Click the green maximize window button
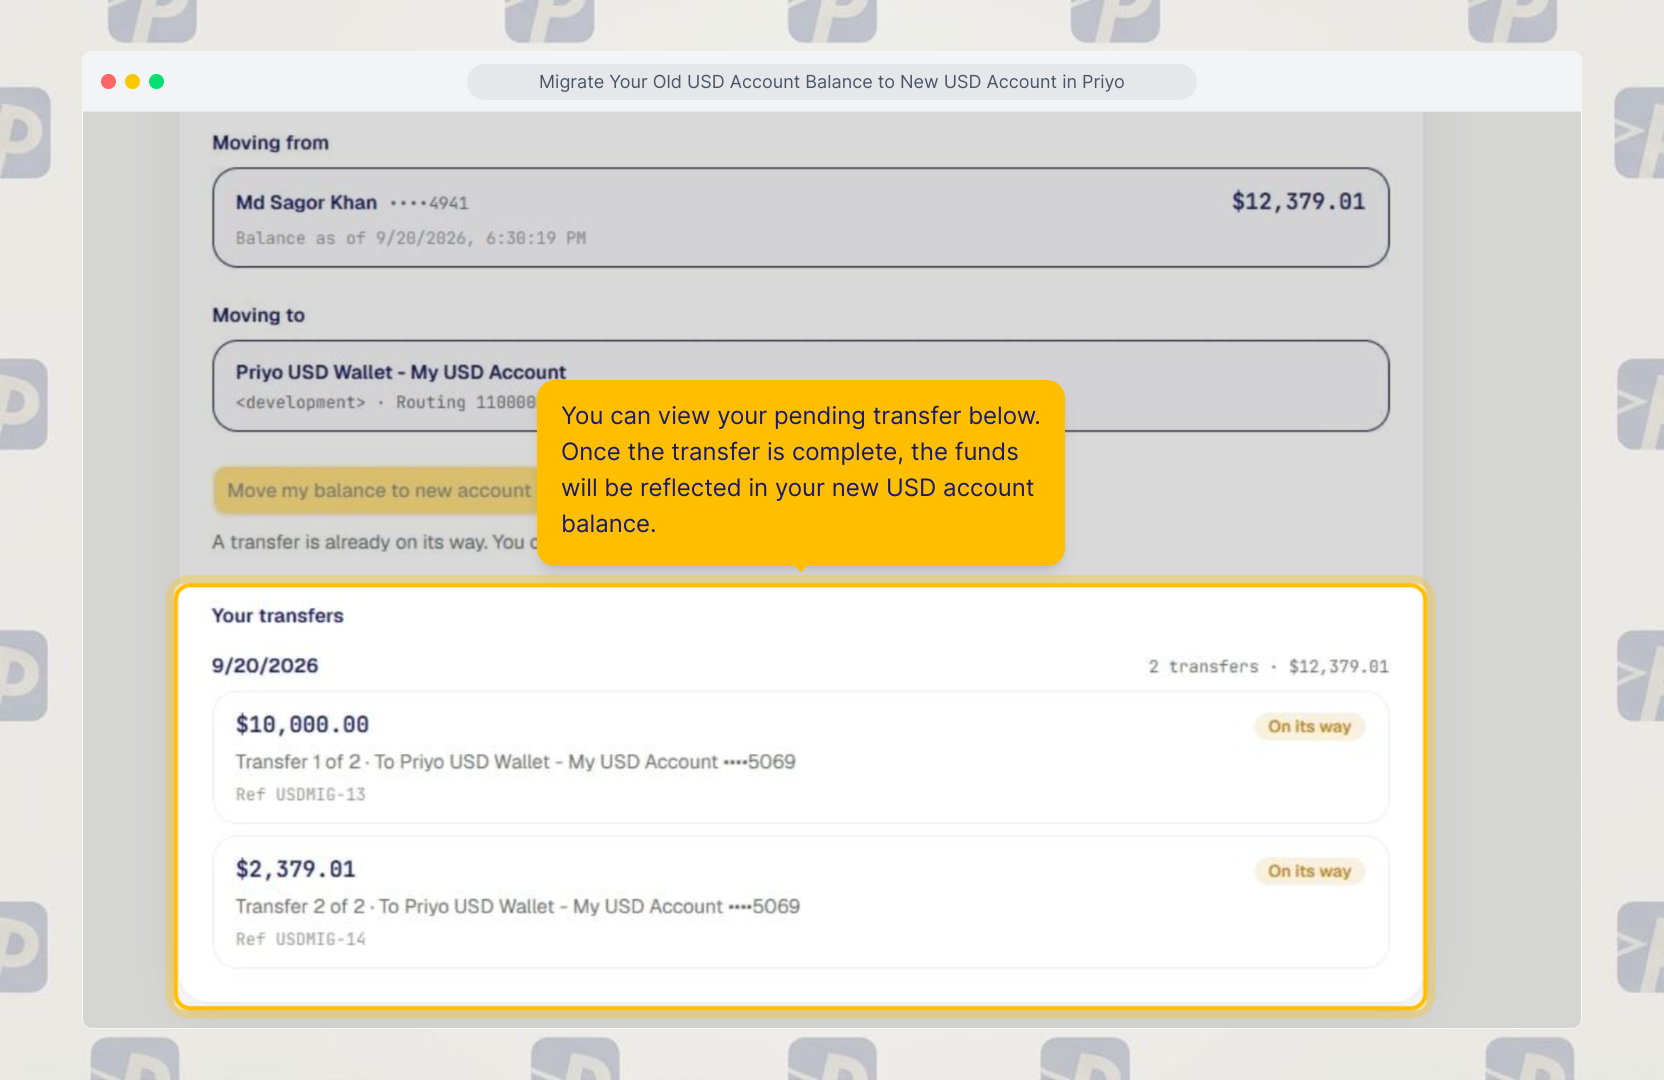 click(x=157, y=81)
